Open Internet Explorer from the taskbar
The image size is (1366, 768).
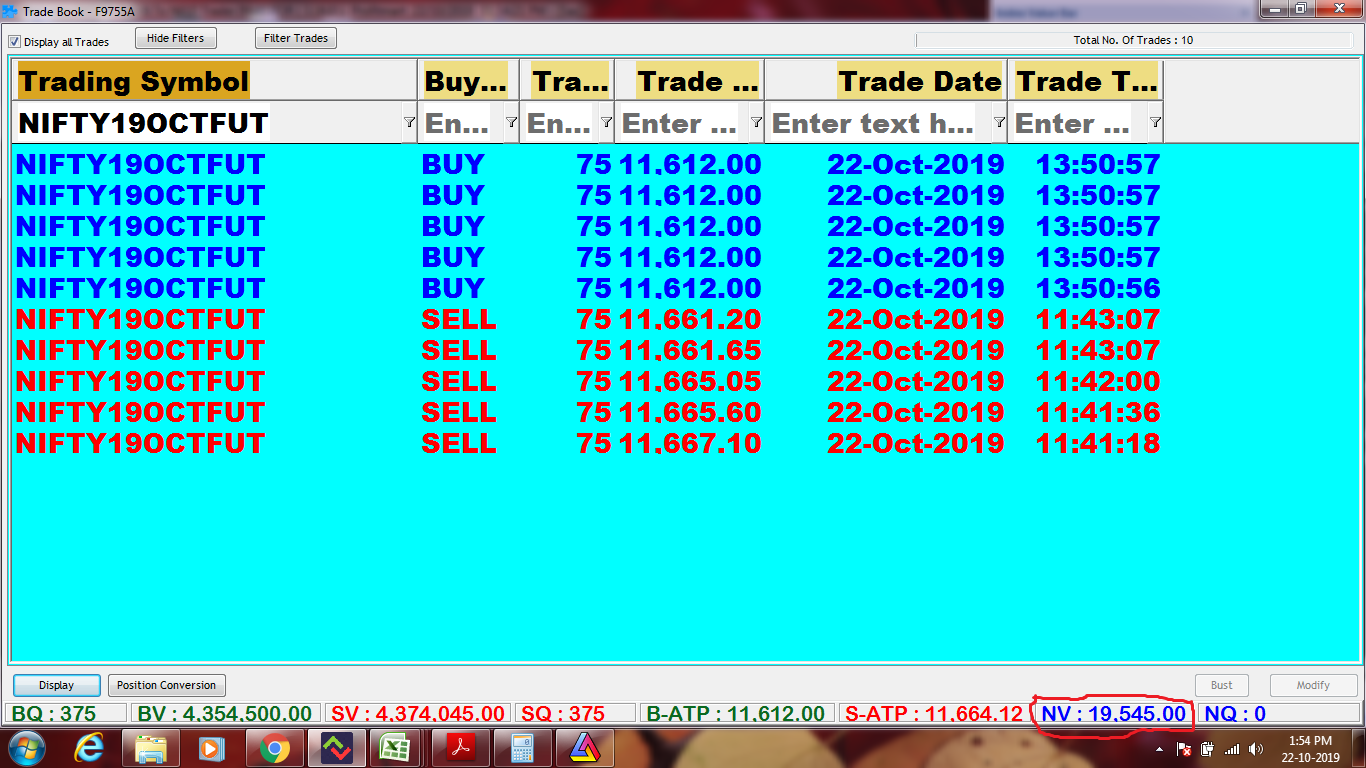click(x=89, y=748)
